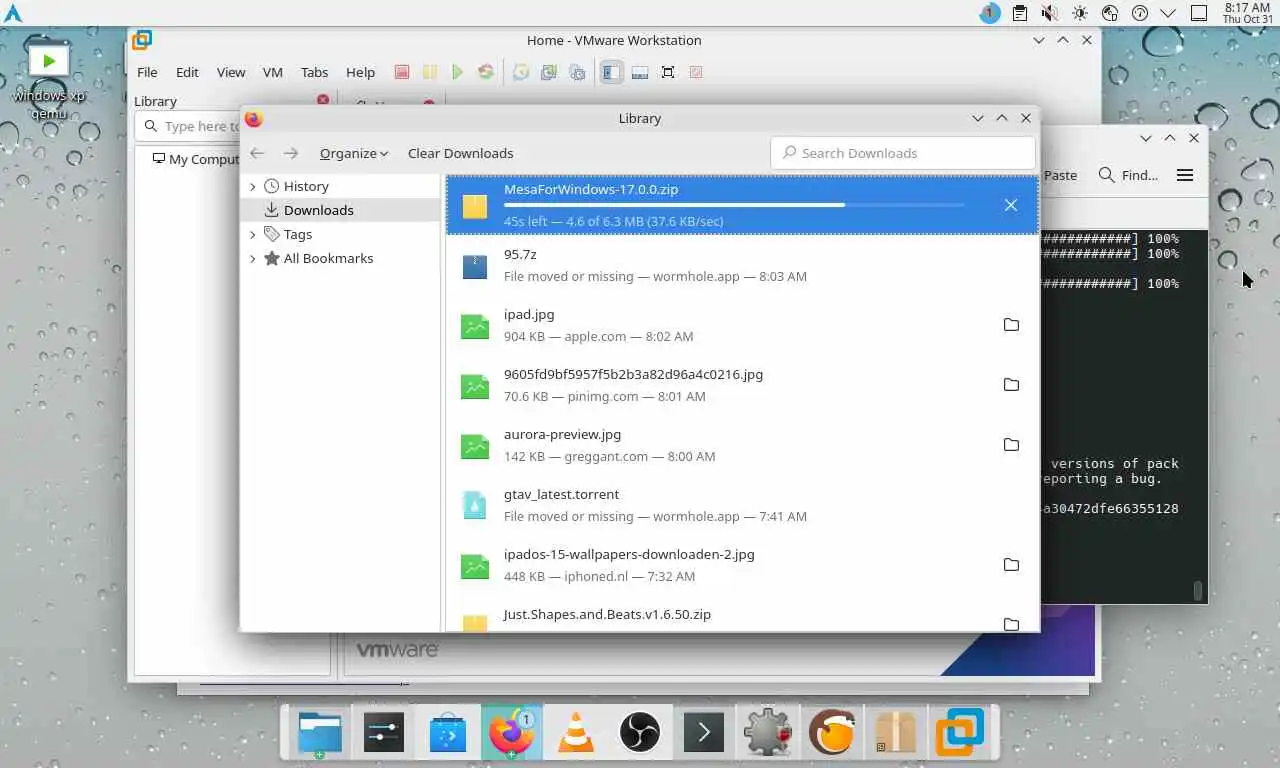Open software store icon in dock
The width and height of the screenshot is (1280, 768).
[x=448, y=734]
